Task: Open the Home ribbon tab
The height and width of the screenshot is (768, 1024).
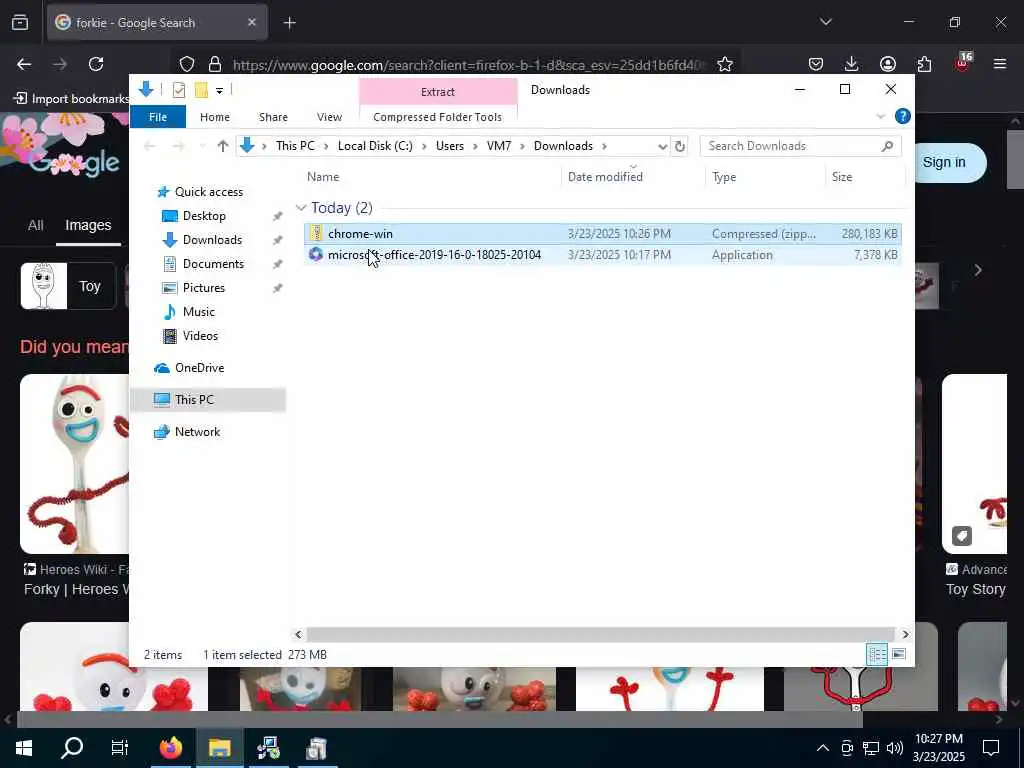Action: point(215,117)
